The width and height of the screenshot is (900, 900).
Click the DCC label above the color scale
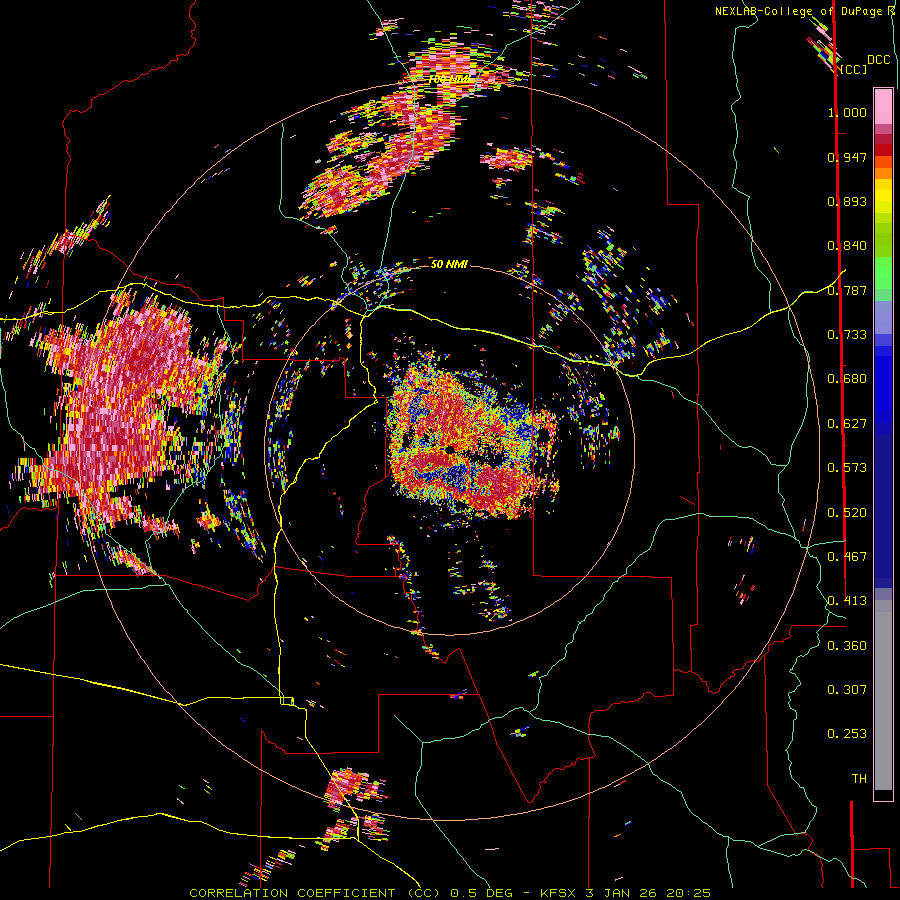pyautogui.click(x=878, y=60)
